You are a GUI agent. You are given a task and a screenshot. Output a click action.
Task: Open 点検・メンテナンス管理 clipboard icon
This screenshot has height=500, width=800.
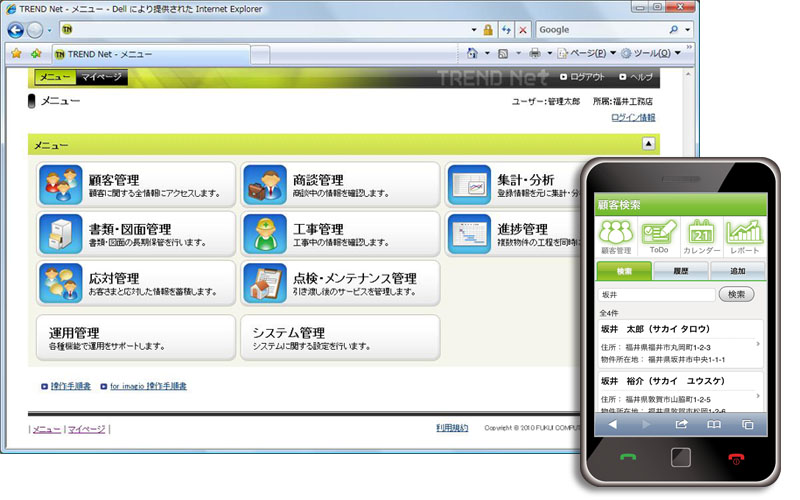[265, 283]
